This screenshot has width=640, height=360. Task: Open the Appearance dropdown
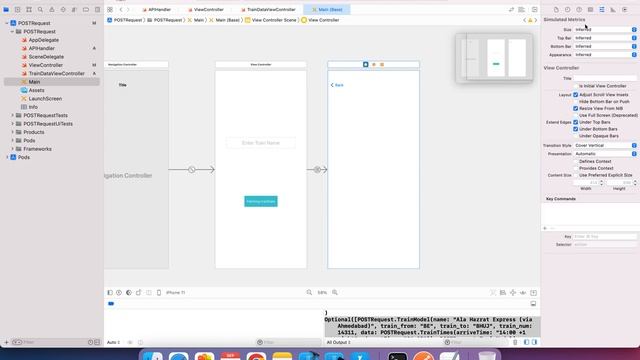[605, 55]
